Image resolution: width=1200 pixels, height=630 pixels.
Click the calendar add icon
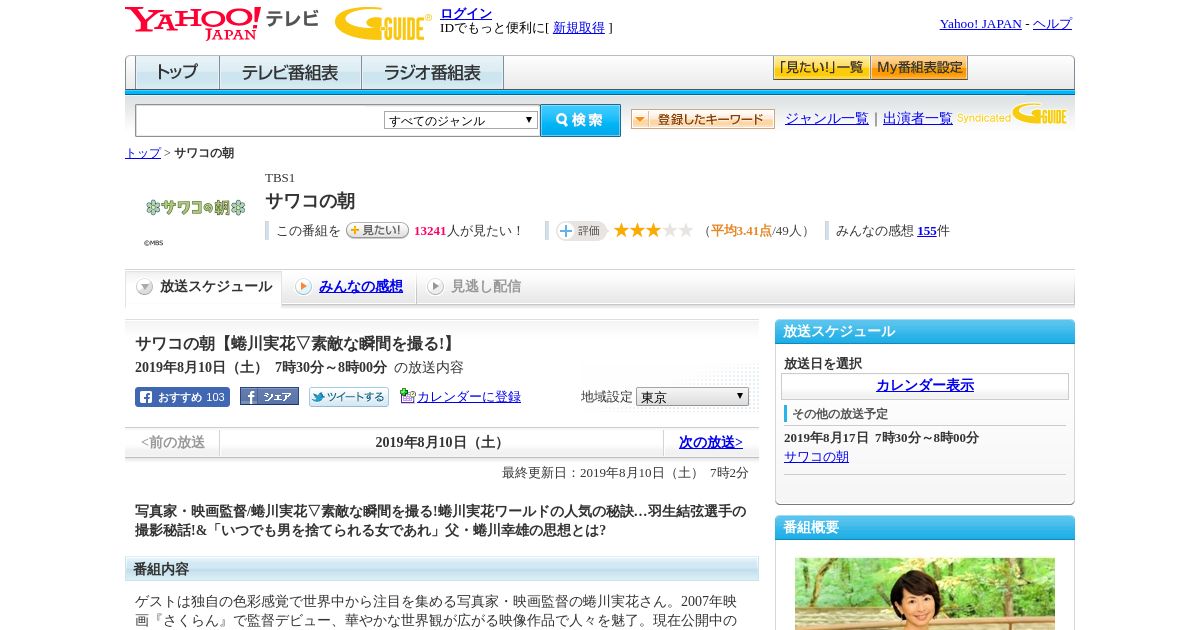(407, 396)
